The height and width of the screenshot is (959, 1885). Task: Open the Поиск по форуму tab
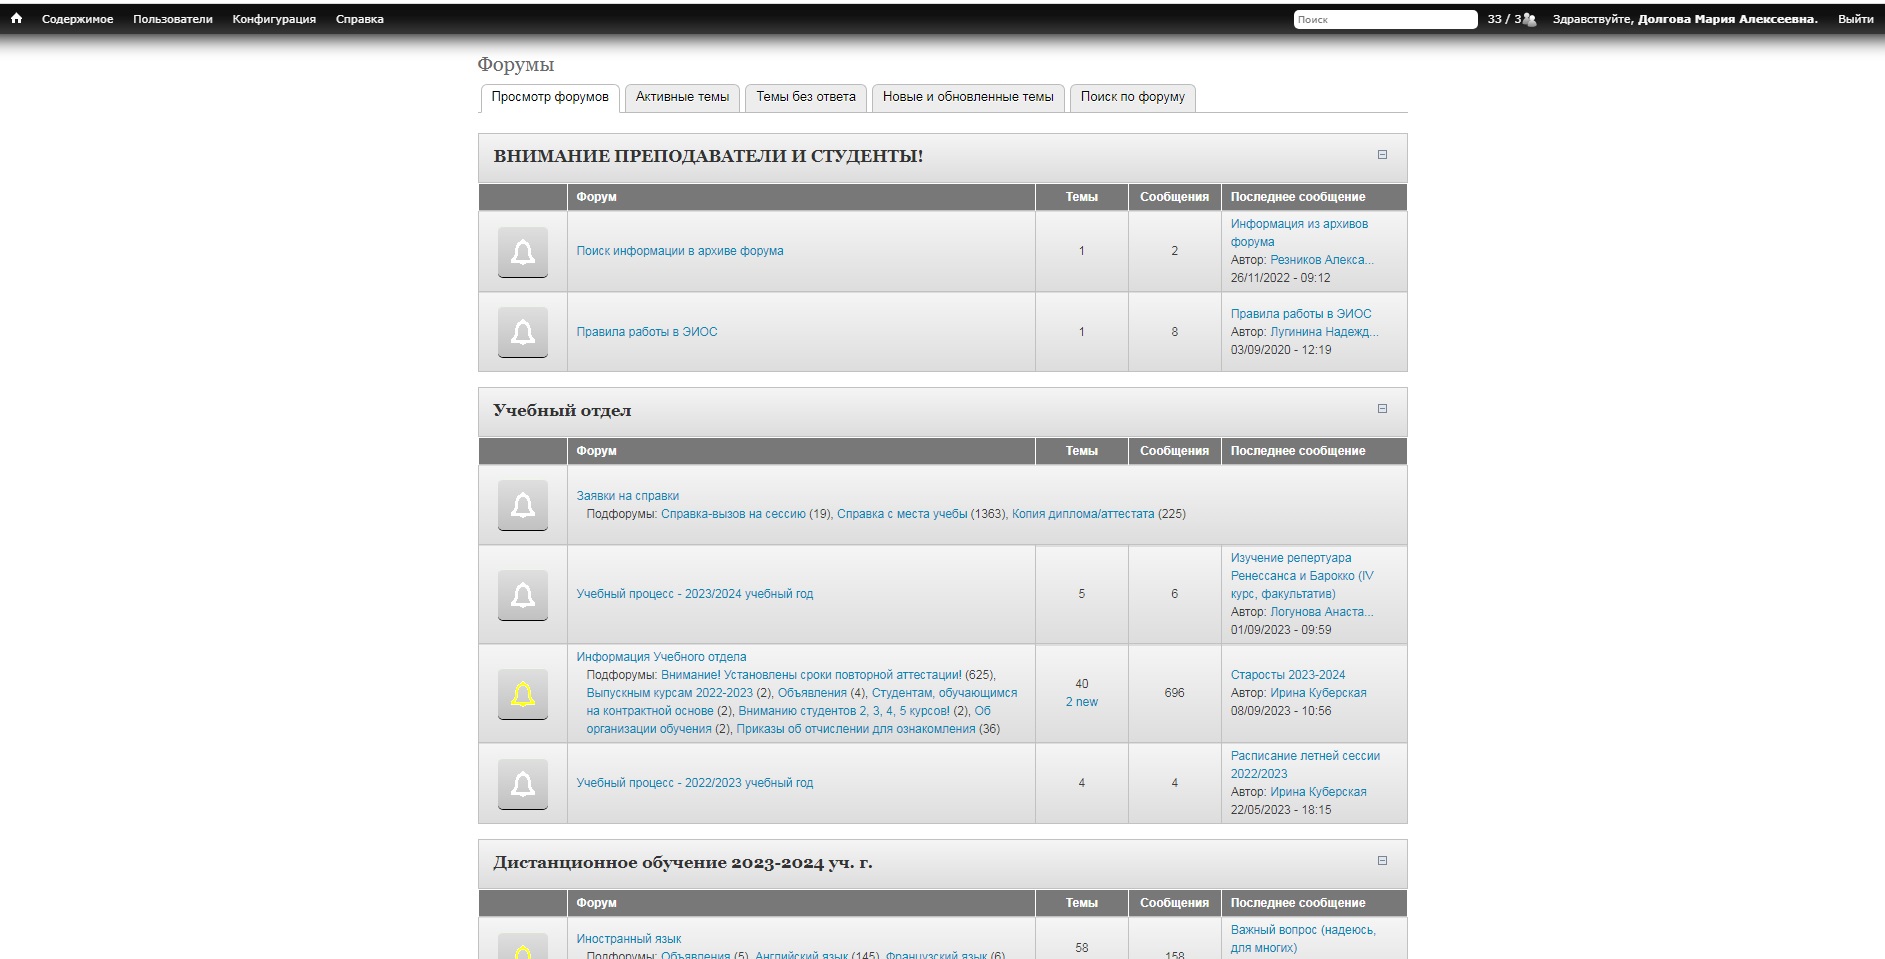tap(1132, 97)
